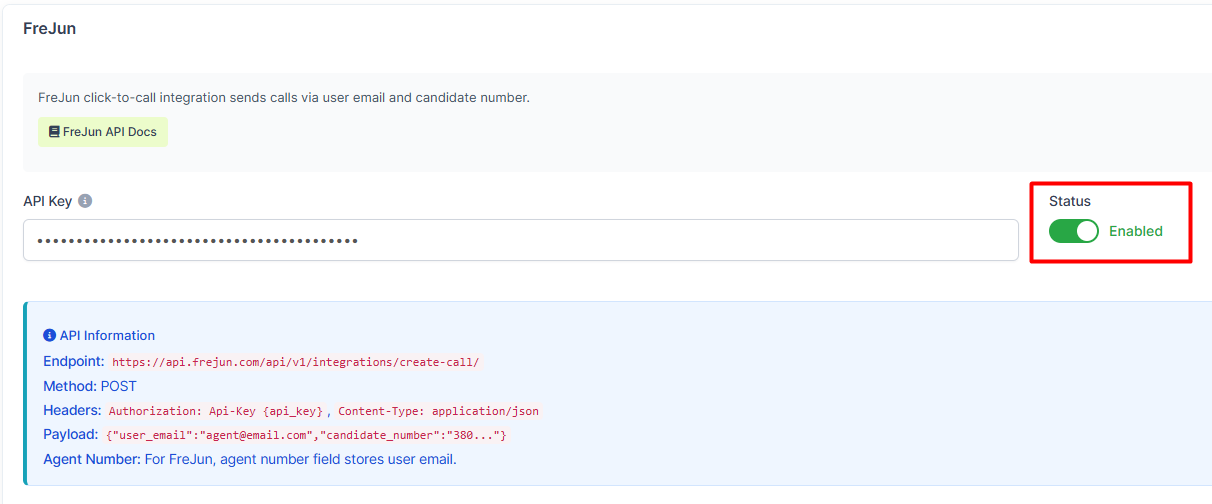Click the 'Method: POST' line
The height and width of the screenshot is (504, 1212).
click(90, 386)
